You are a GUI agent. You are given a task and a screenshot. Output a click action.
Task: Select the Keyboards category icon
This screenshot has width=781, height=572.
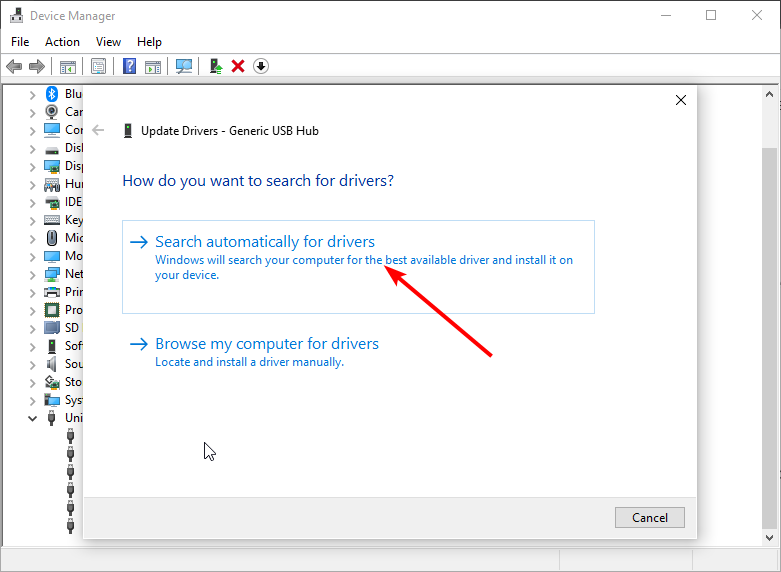pos(52,220)
